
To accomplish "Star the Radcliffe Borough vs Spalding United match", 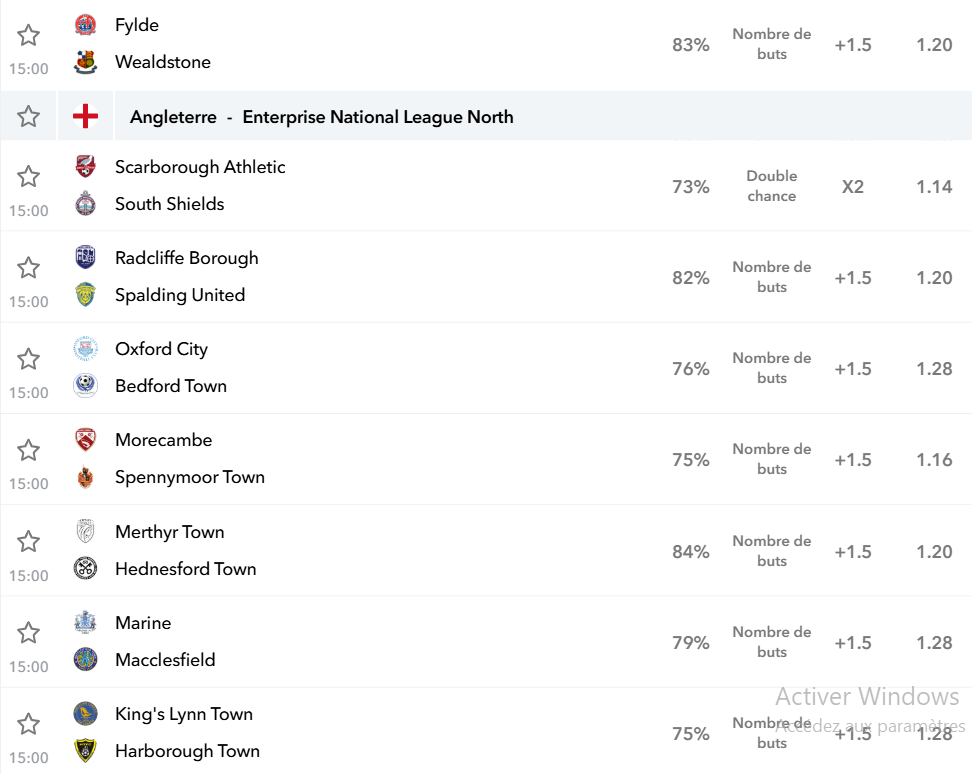I will [x=29, y=268].
